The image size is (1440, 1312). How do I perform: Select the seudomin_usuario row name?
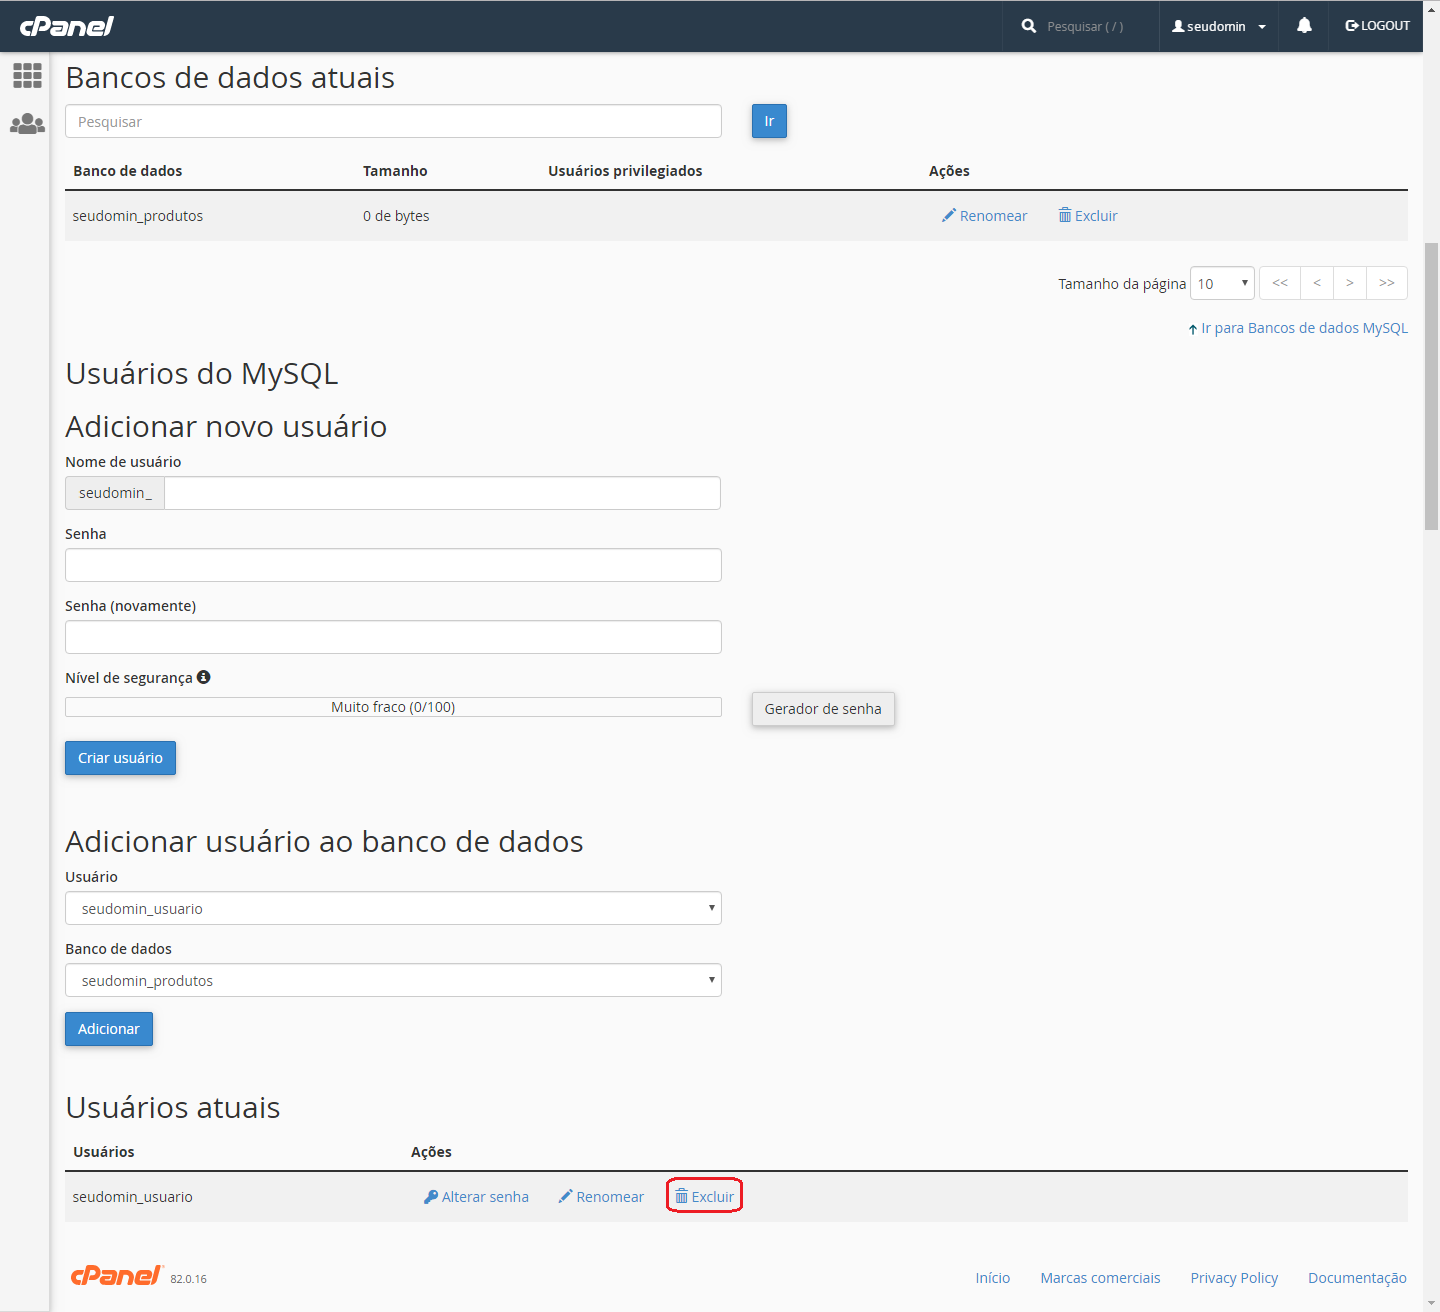(133, 1197)
